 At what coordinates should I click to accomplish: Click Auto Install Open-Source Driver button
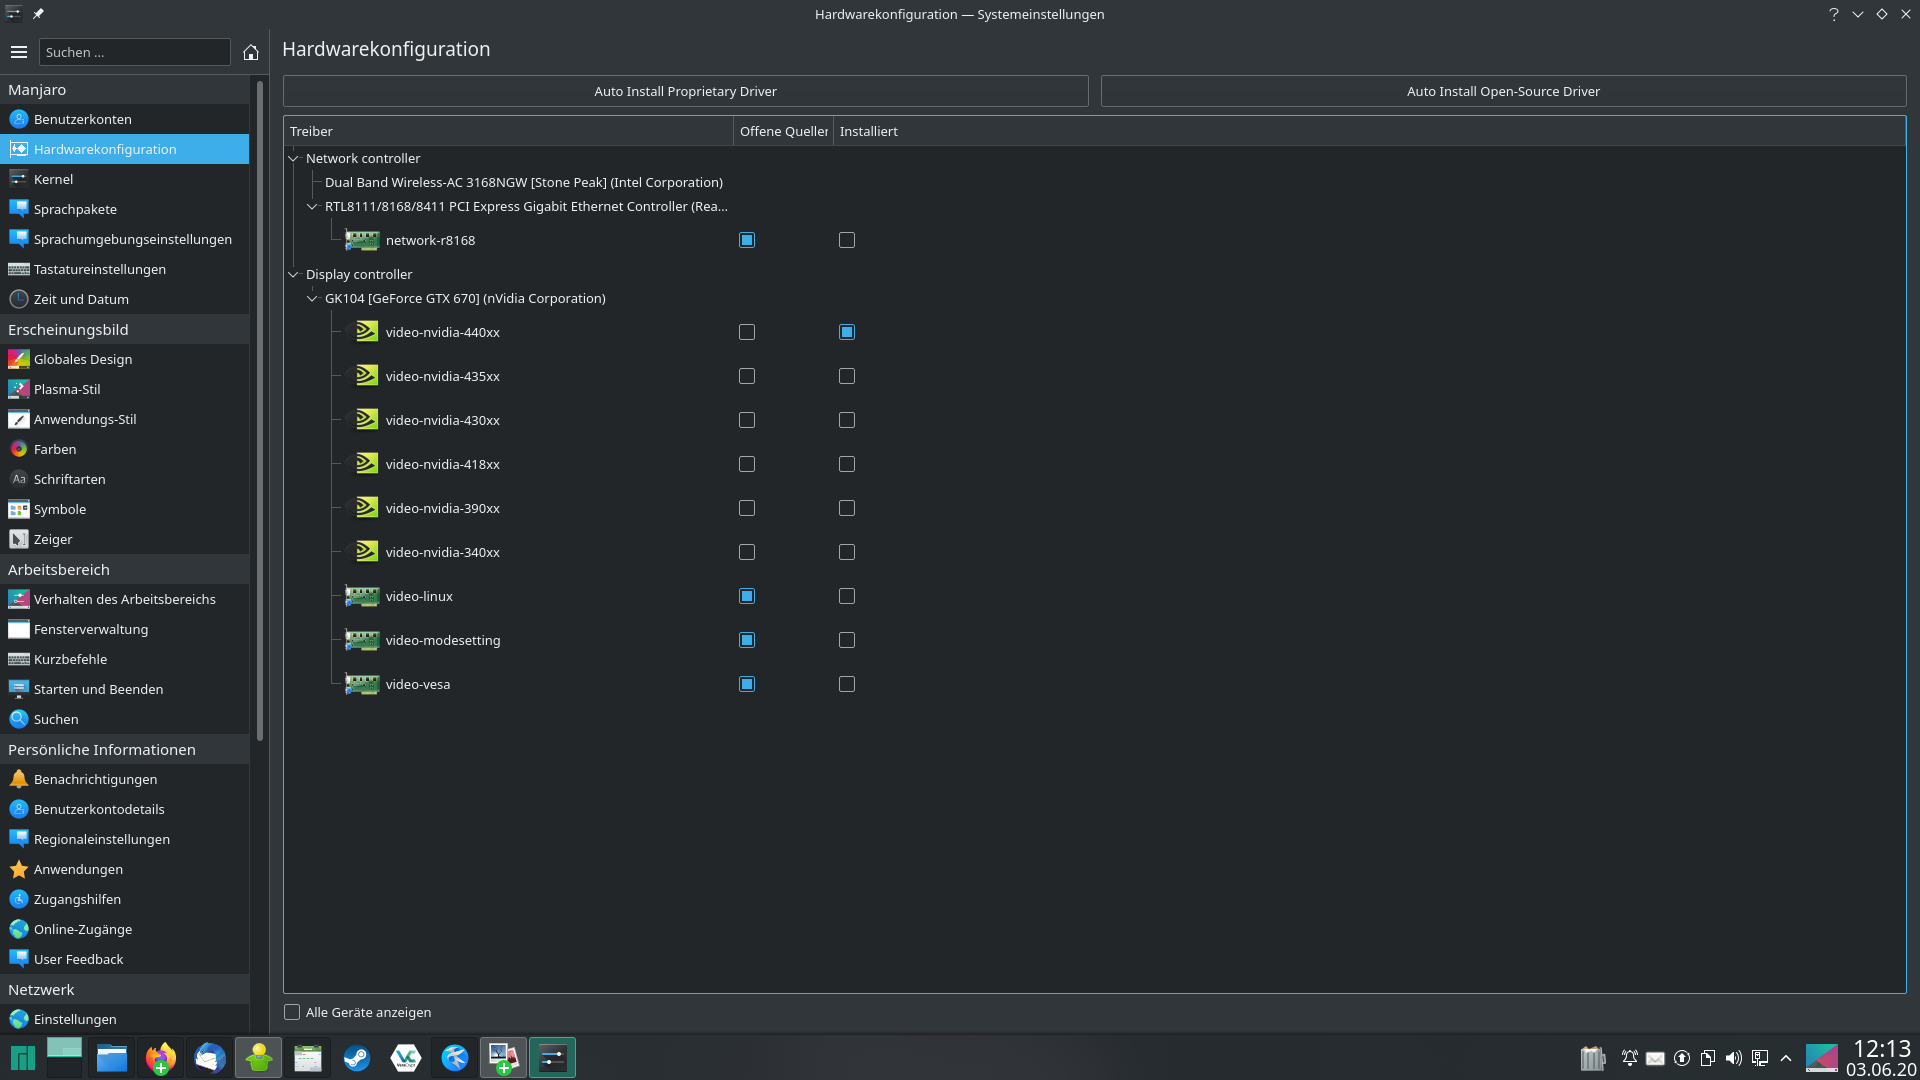click(x=1503, y=91)
